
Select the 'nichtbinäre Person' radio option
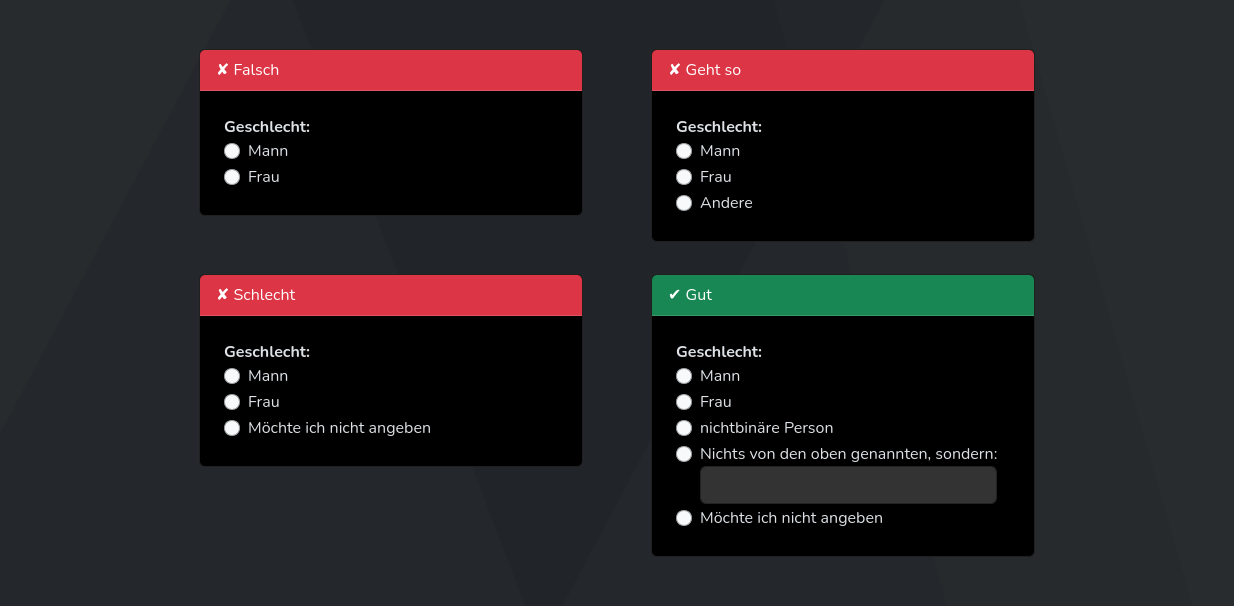pos(684,428)
